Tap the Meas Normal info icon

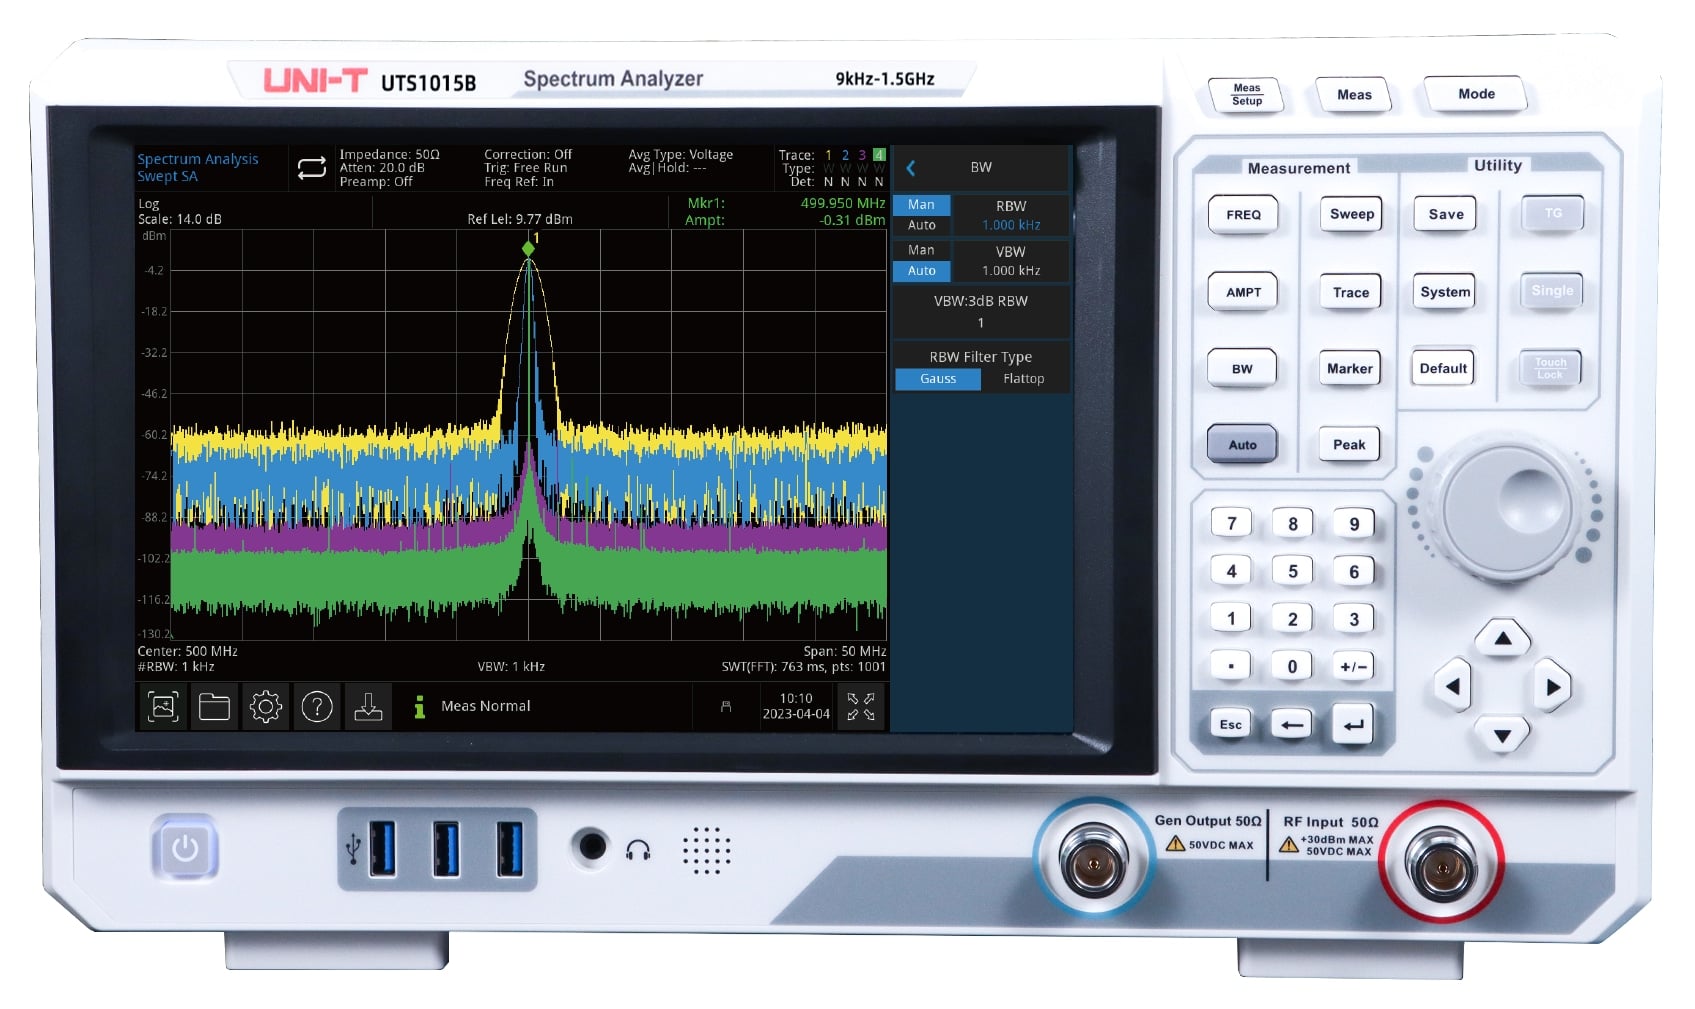point(420,707)
